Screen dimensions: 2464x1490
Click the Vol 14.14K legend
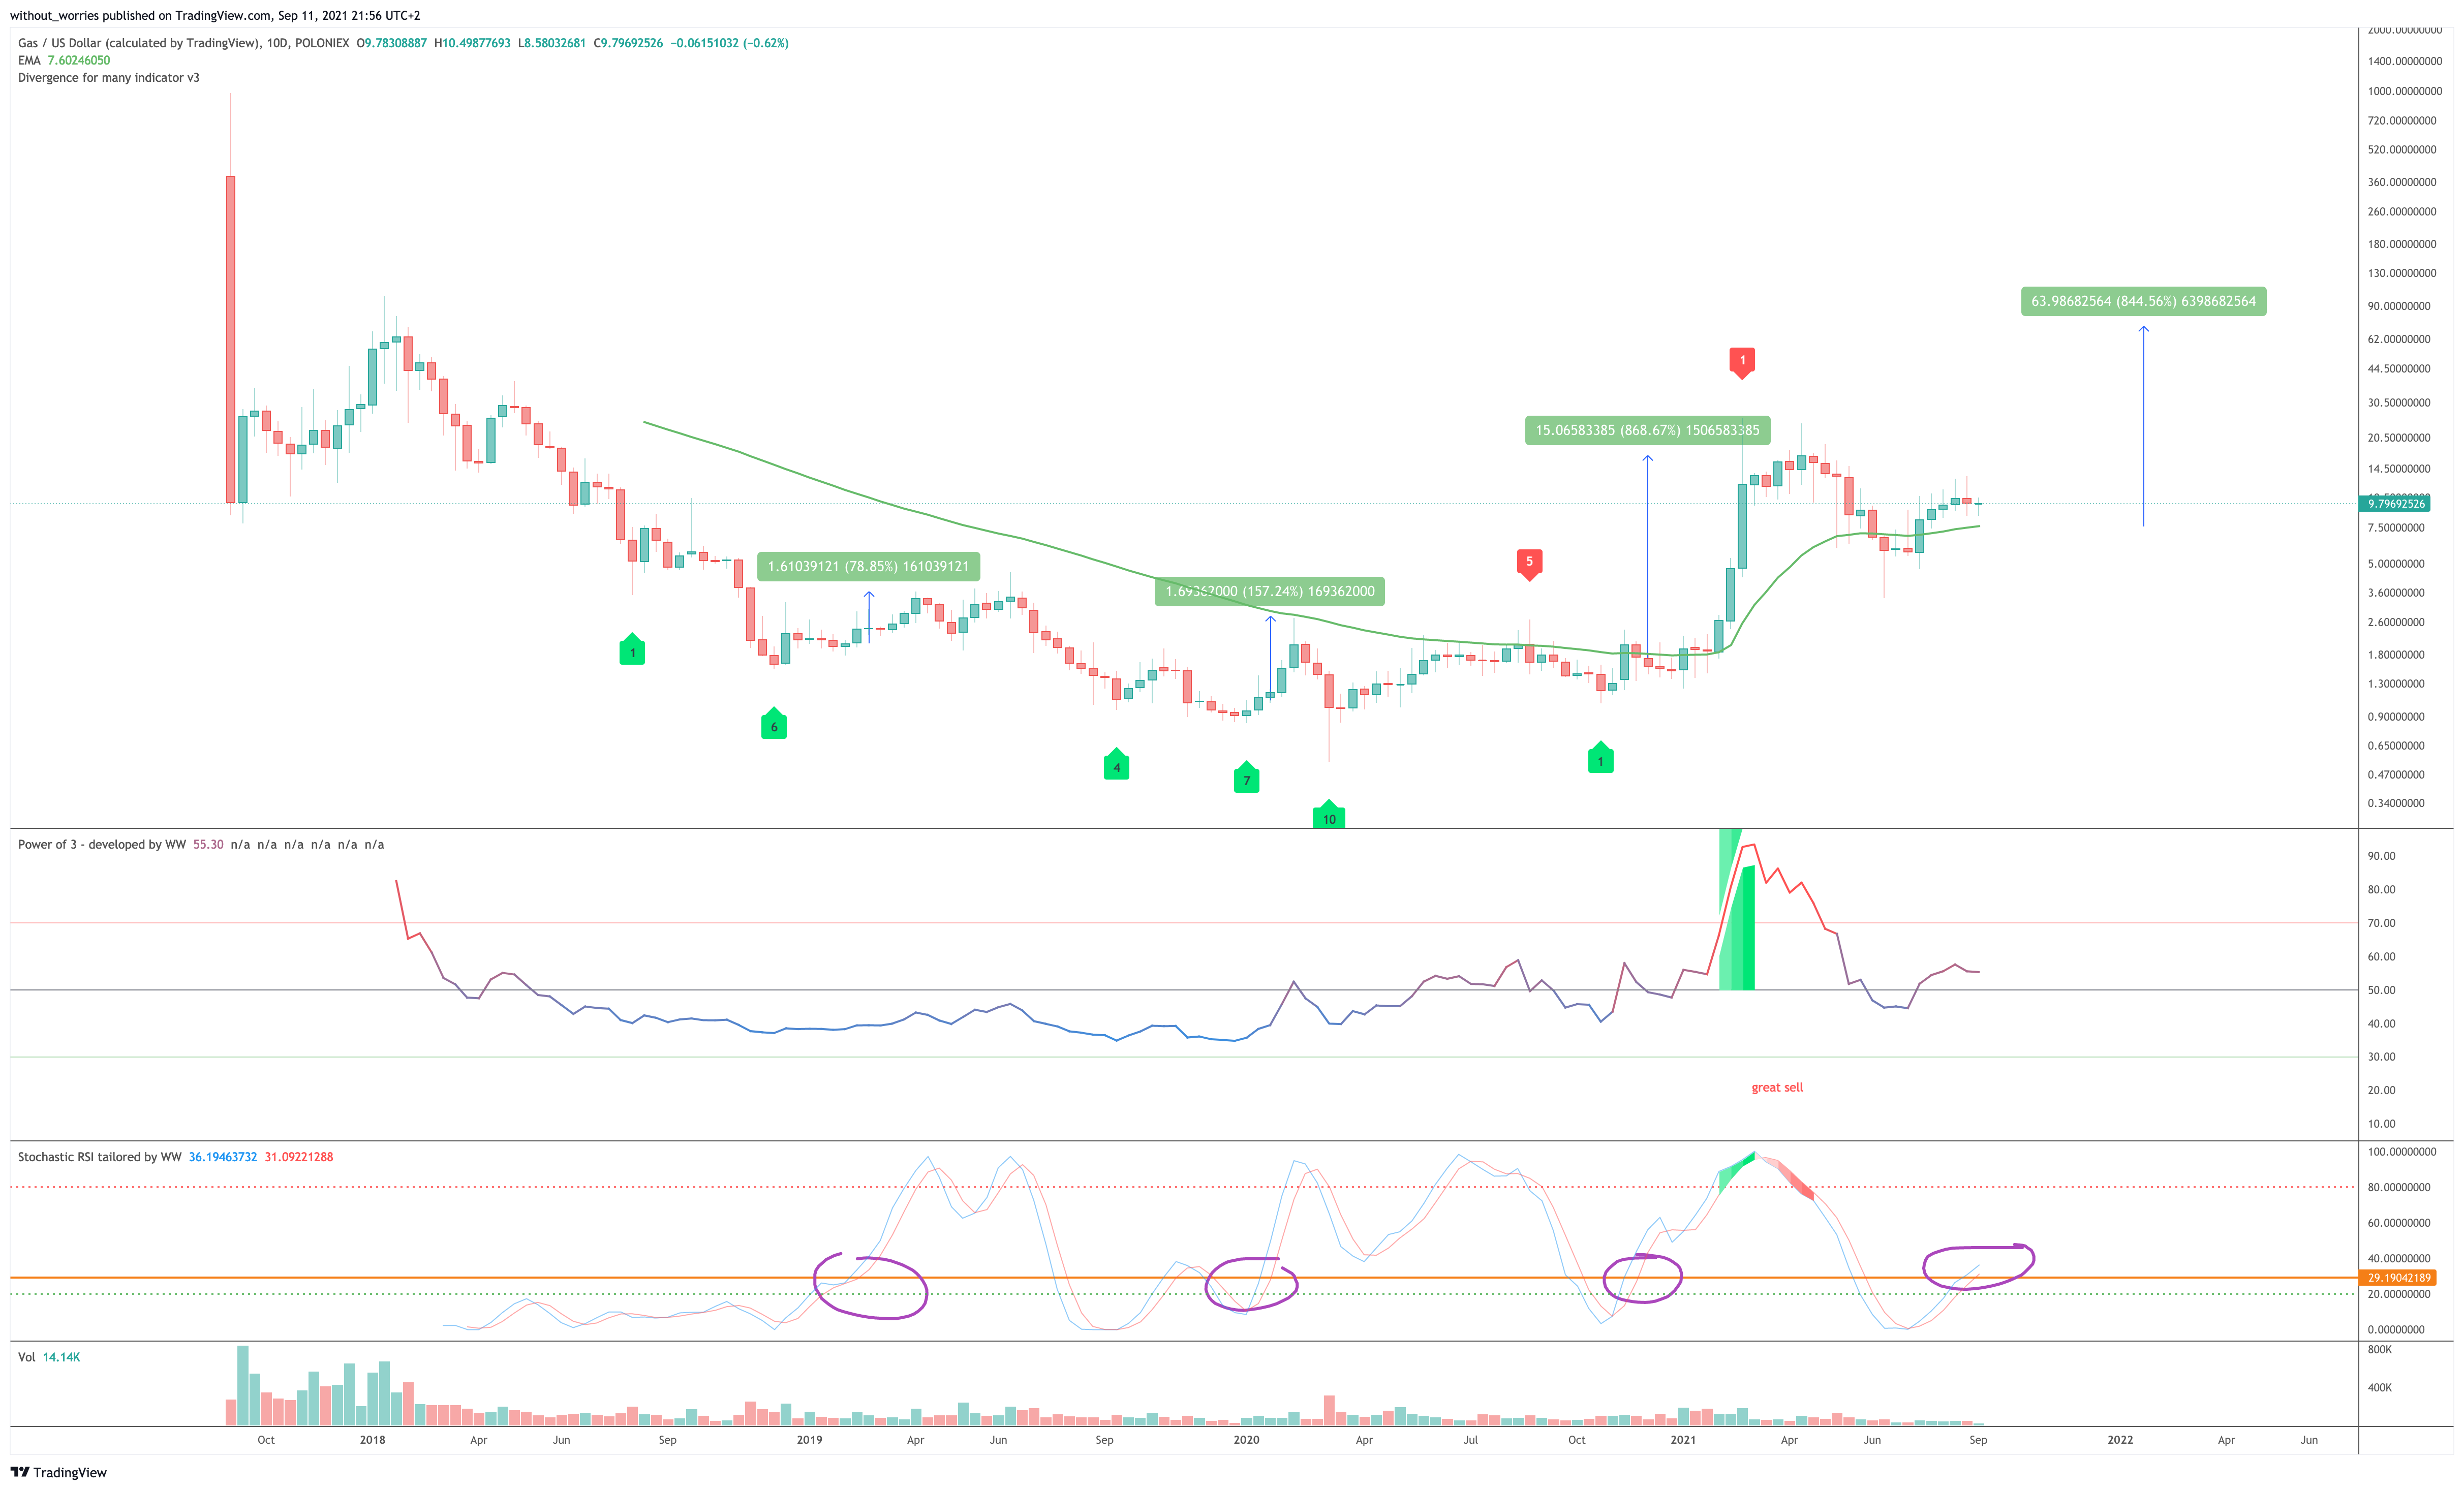49,1357
